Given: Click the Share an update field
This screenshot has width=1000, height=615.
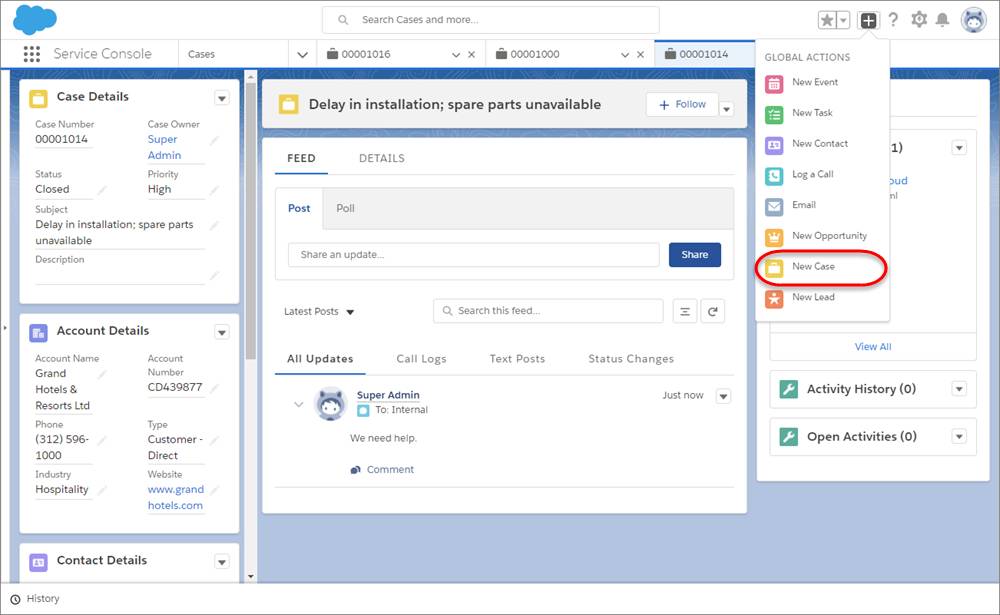Looking at the screenshot, I should coord(473,255).
